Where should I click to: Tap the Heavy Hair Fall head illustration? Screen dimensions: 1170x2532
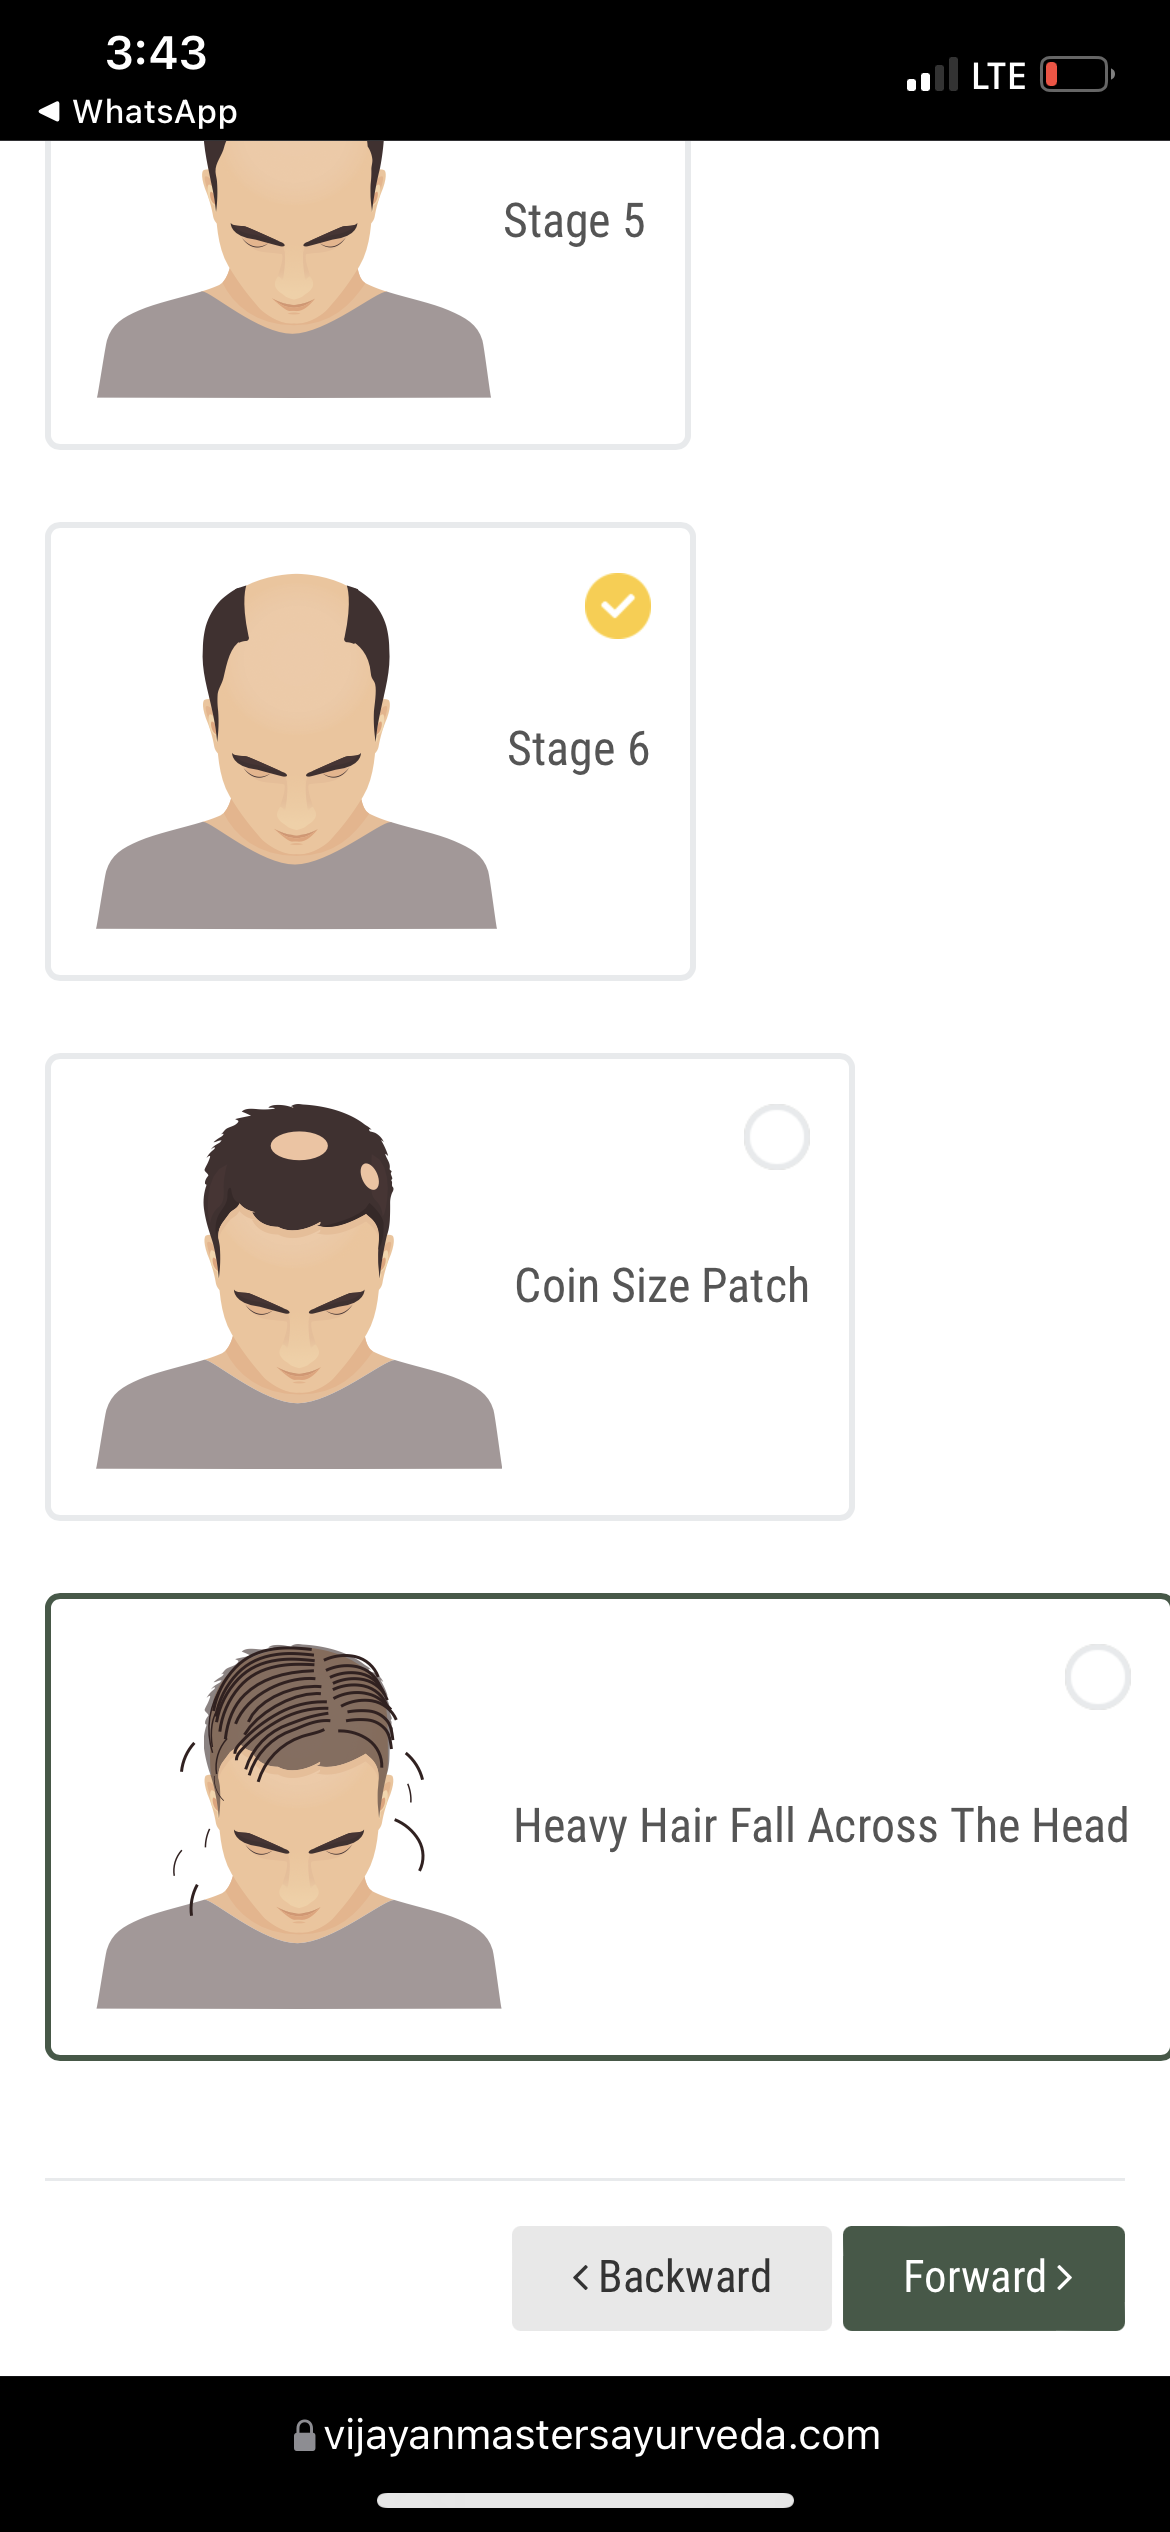click(x=299, y=1826)
